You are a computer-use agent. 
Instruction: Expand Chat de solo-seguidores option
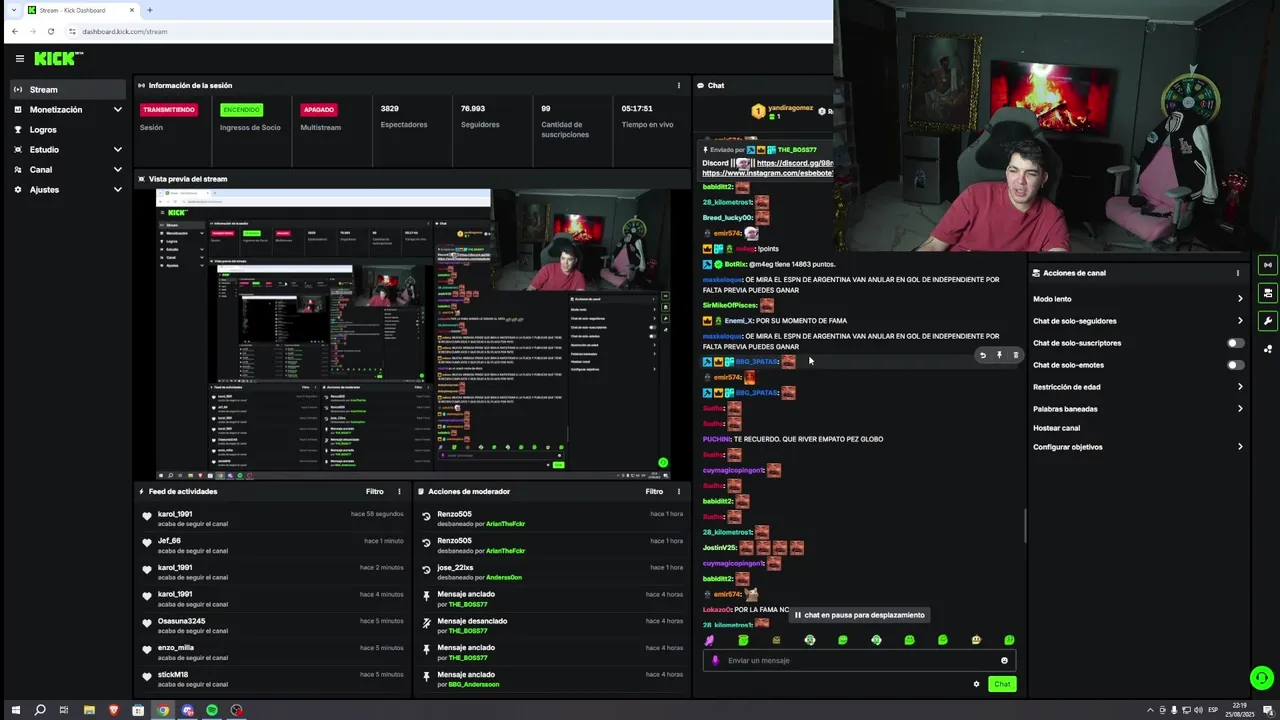click(x=1138, y=321)
